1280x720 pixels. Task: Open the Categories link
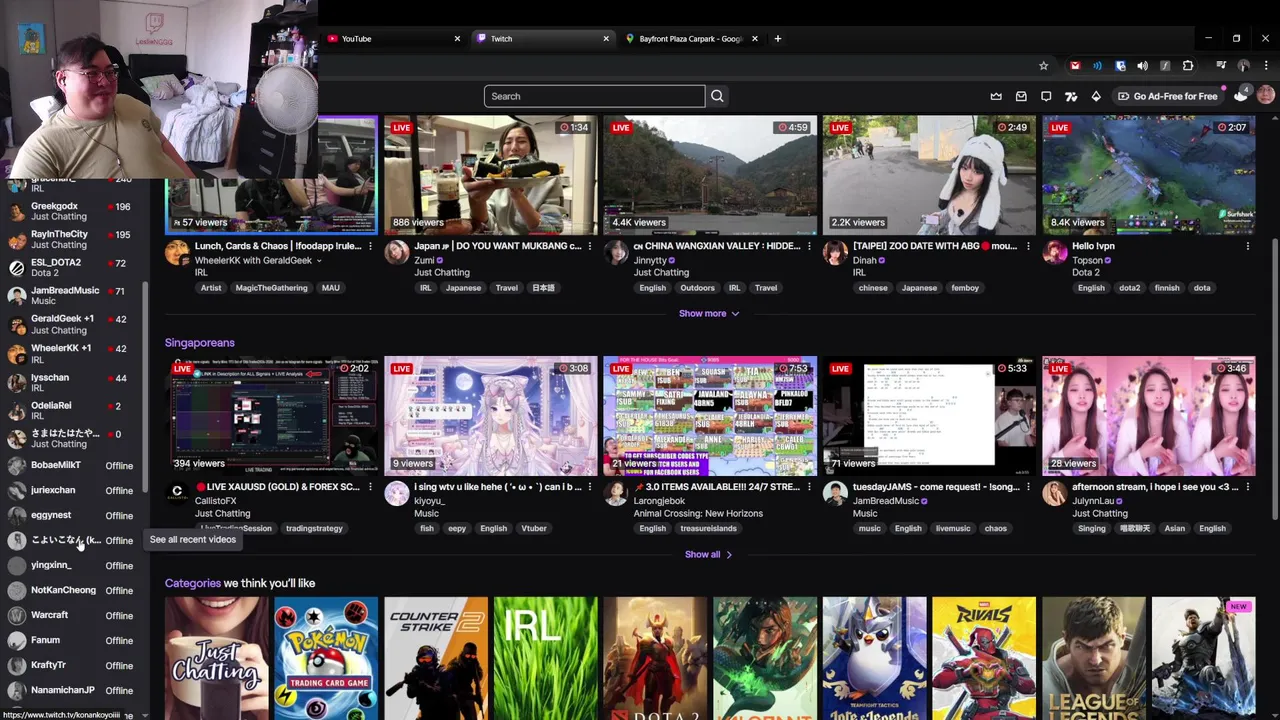(x=193, y=583)
